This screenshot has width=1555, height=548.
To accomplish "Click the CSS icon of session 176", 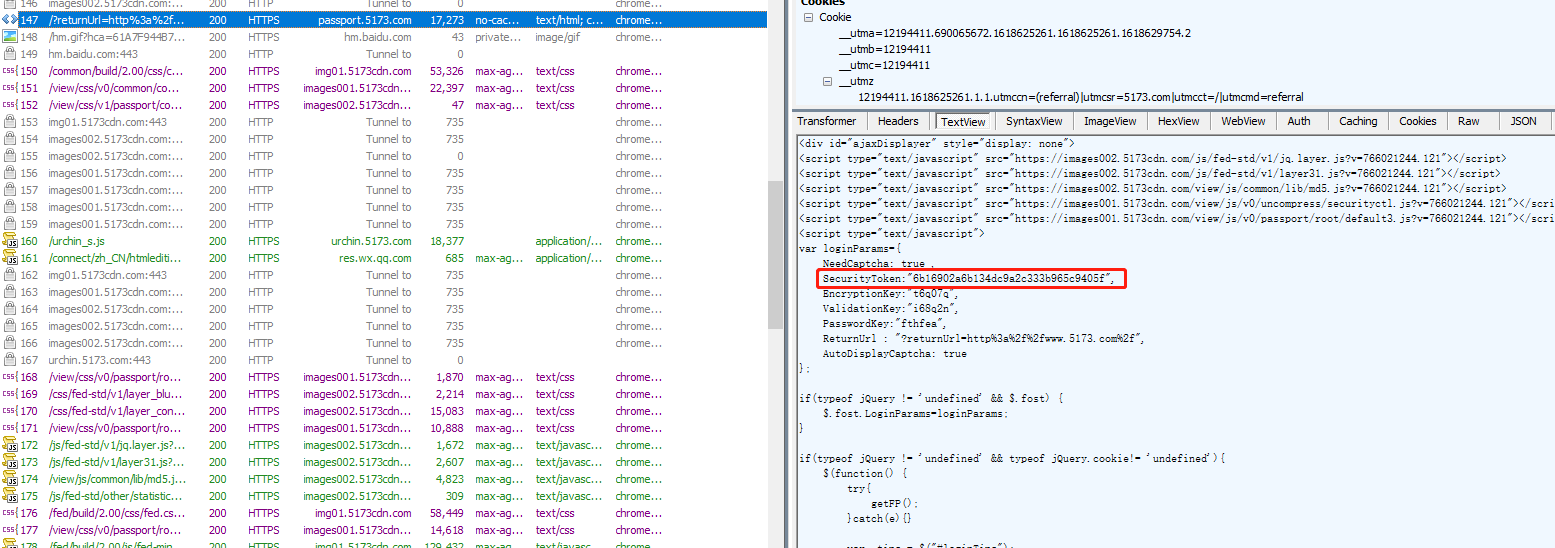I will coord(9,513).
